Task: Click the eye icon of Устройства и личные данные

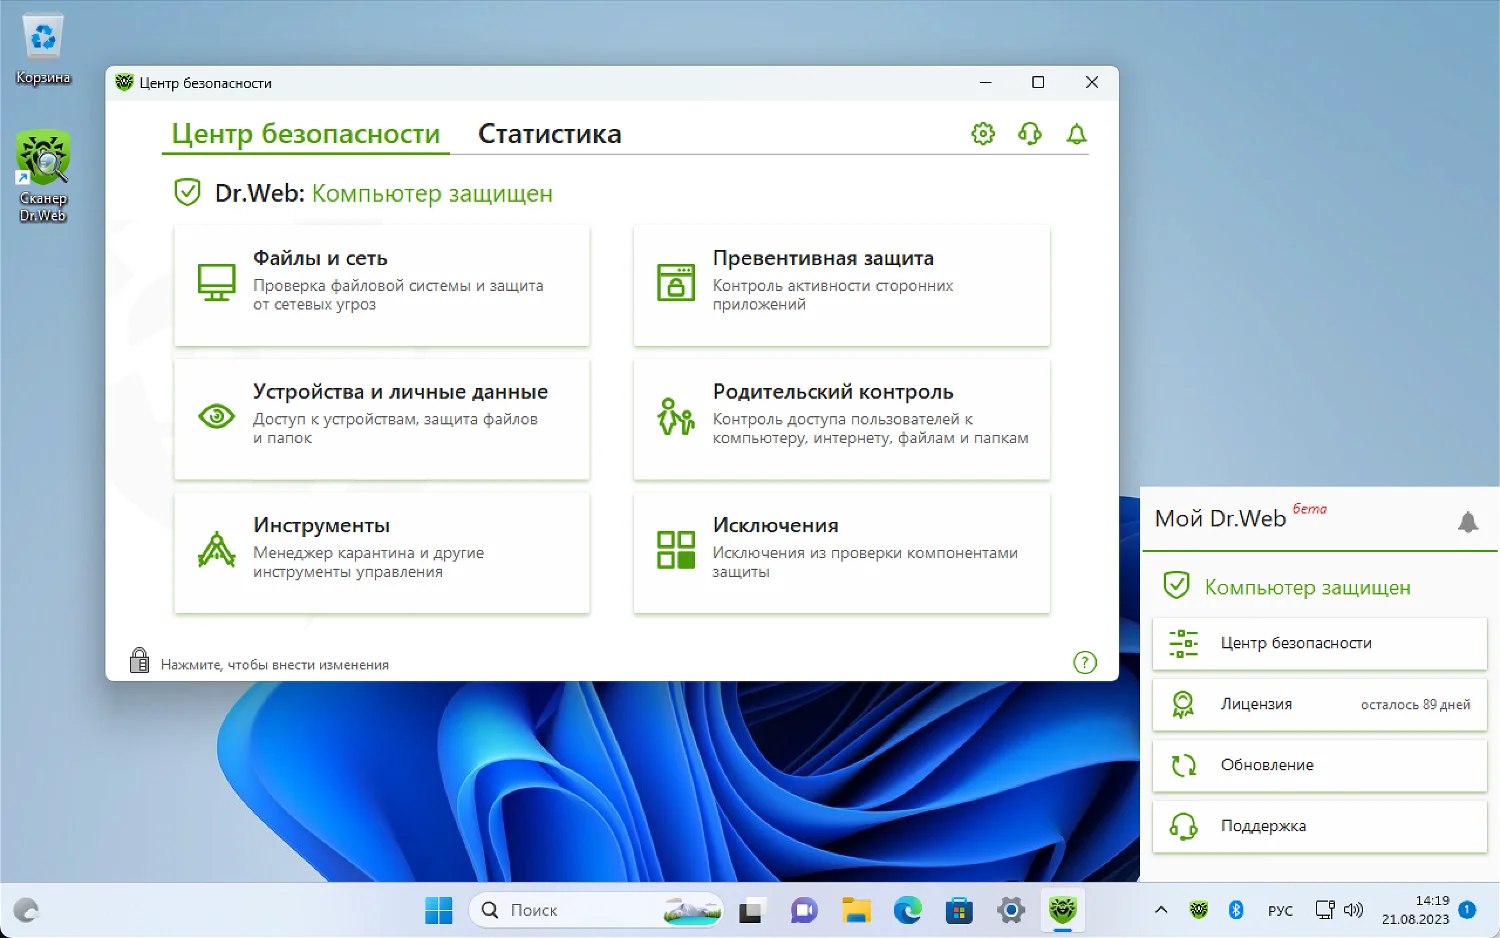Action: click(x=216, y=416)
